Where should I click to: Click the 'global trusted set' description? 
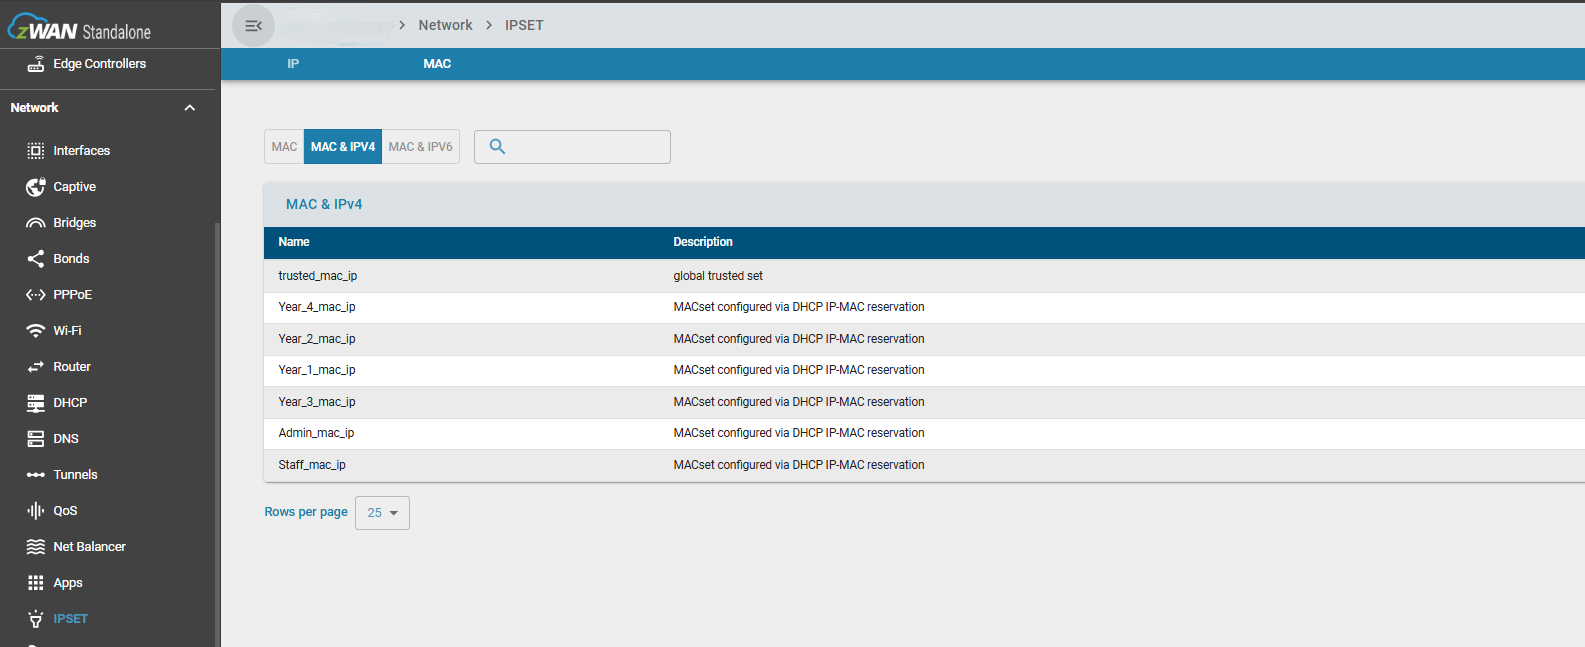pos(718,276)
